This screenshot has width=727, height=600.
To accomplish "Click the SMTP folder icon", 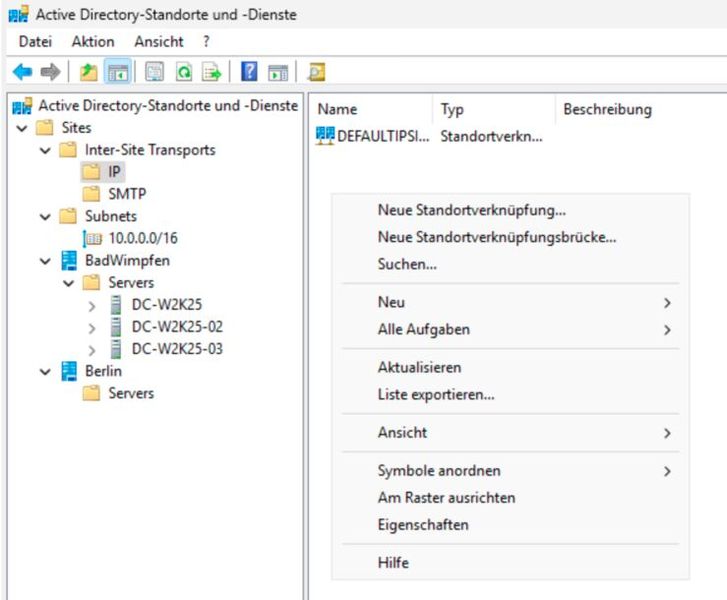I will pos(91,194).
